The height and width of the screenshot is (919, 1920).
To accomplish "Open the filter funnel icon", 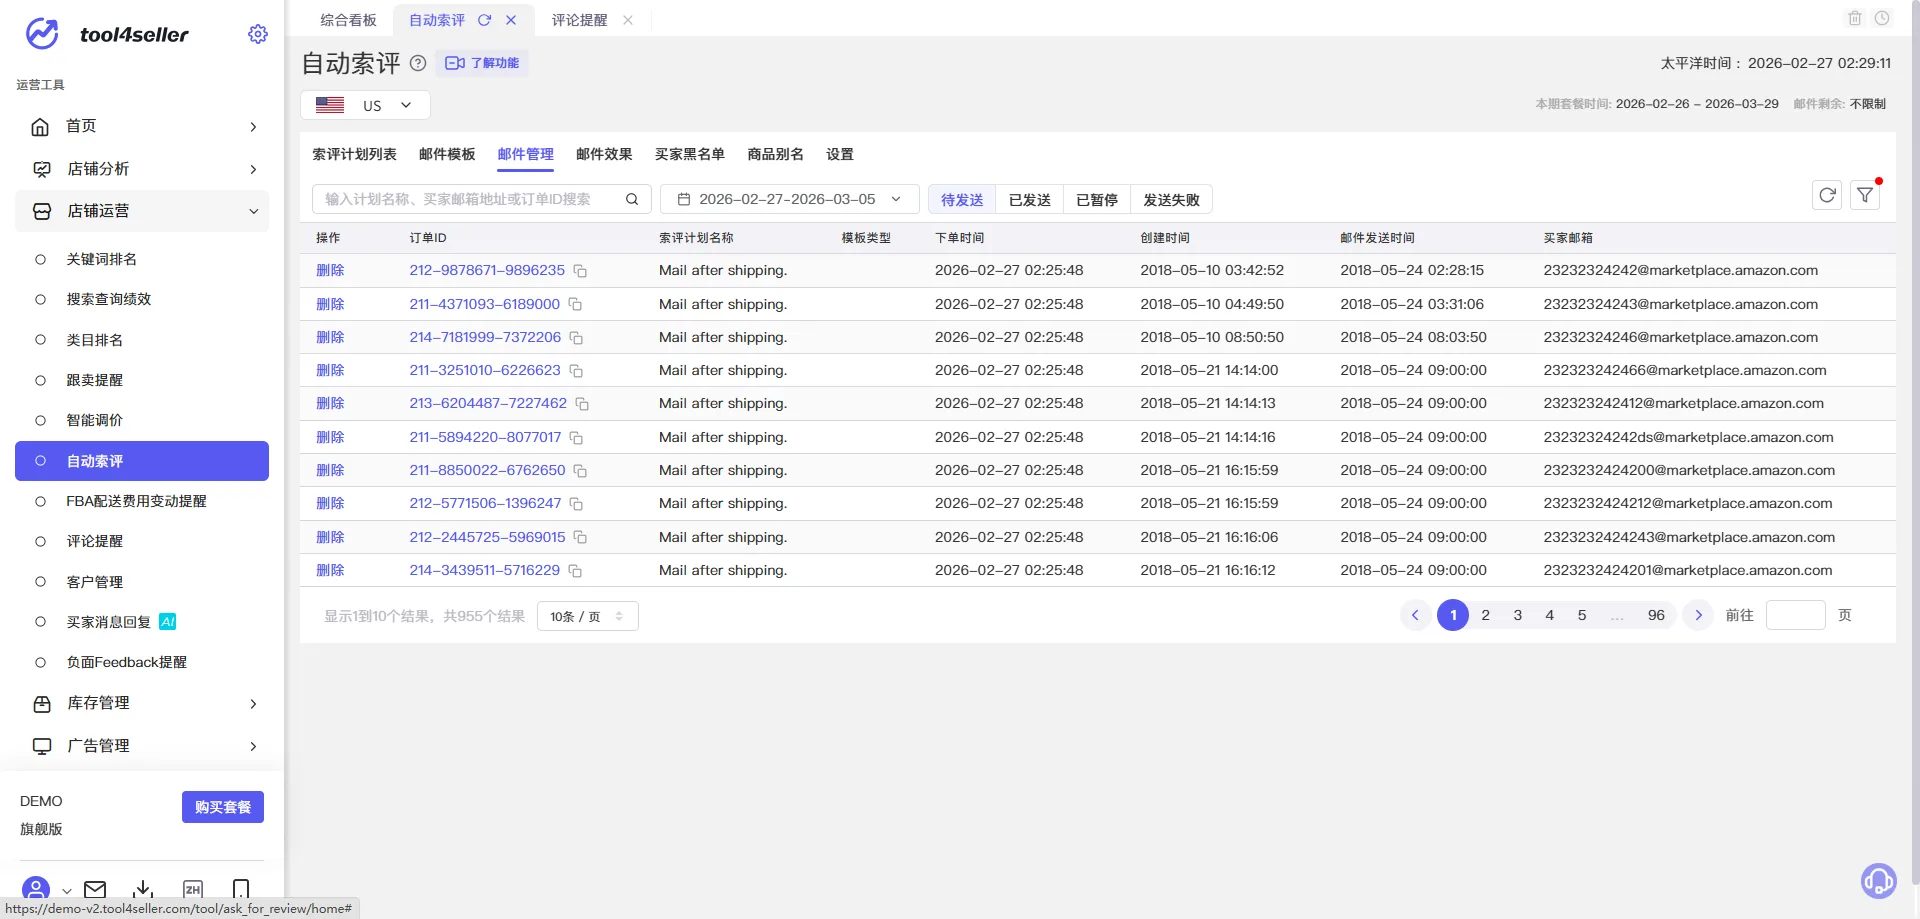I will pyautogui.click(x=1865, y=195).
